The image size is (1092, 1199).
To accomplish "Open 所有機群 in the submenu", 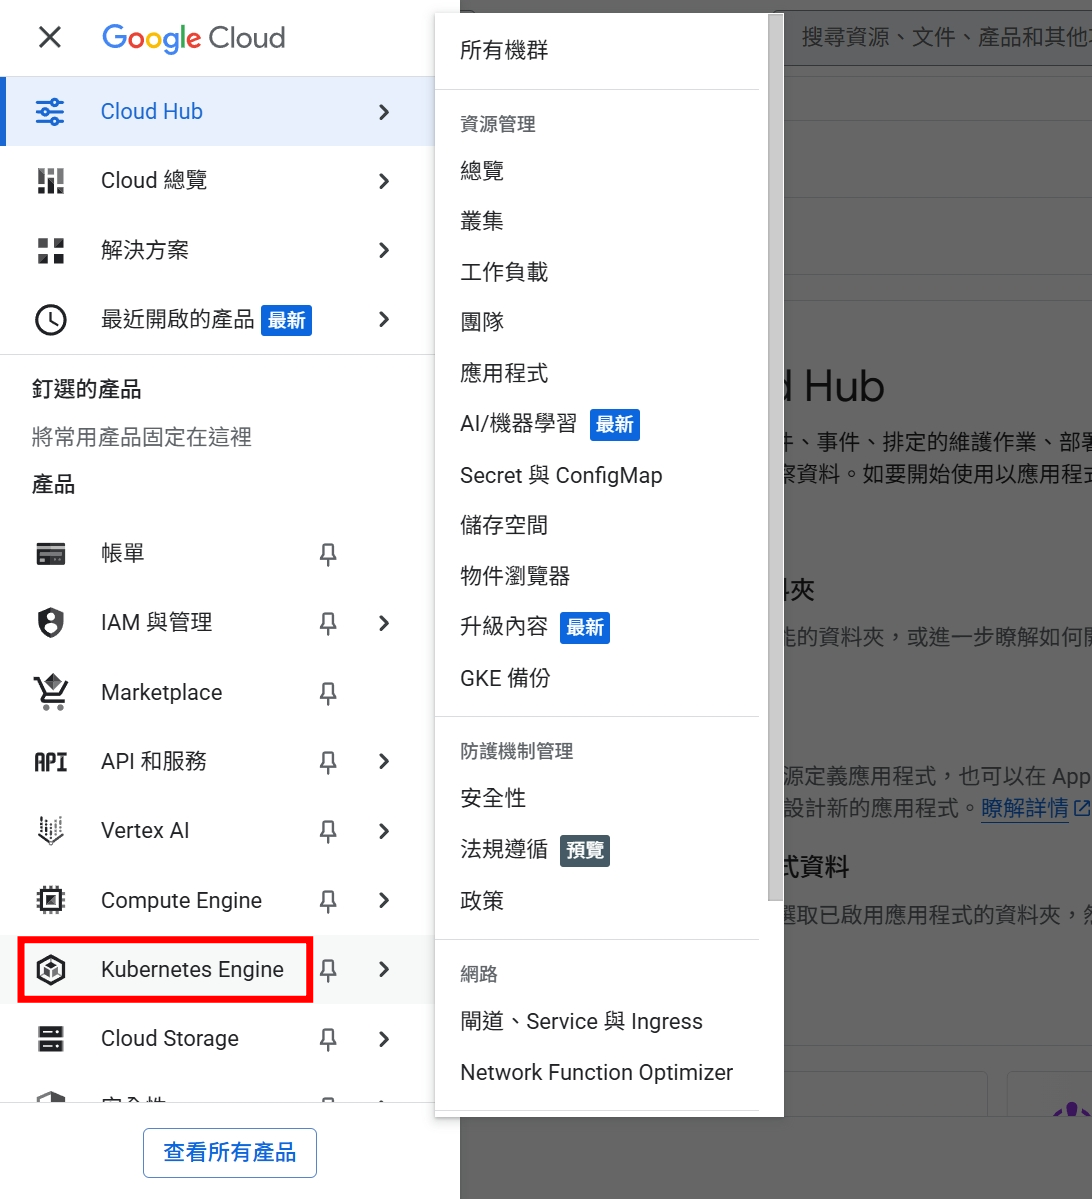I will tap(504, 50).
